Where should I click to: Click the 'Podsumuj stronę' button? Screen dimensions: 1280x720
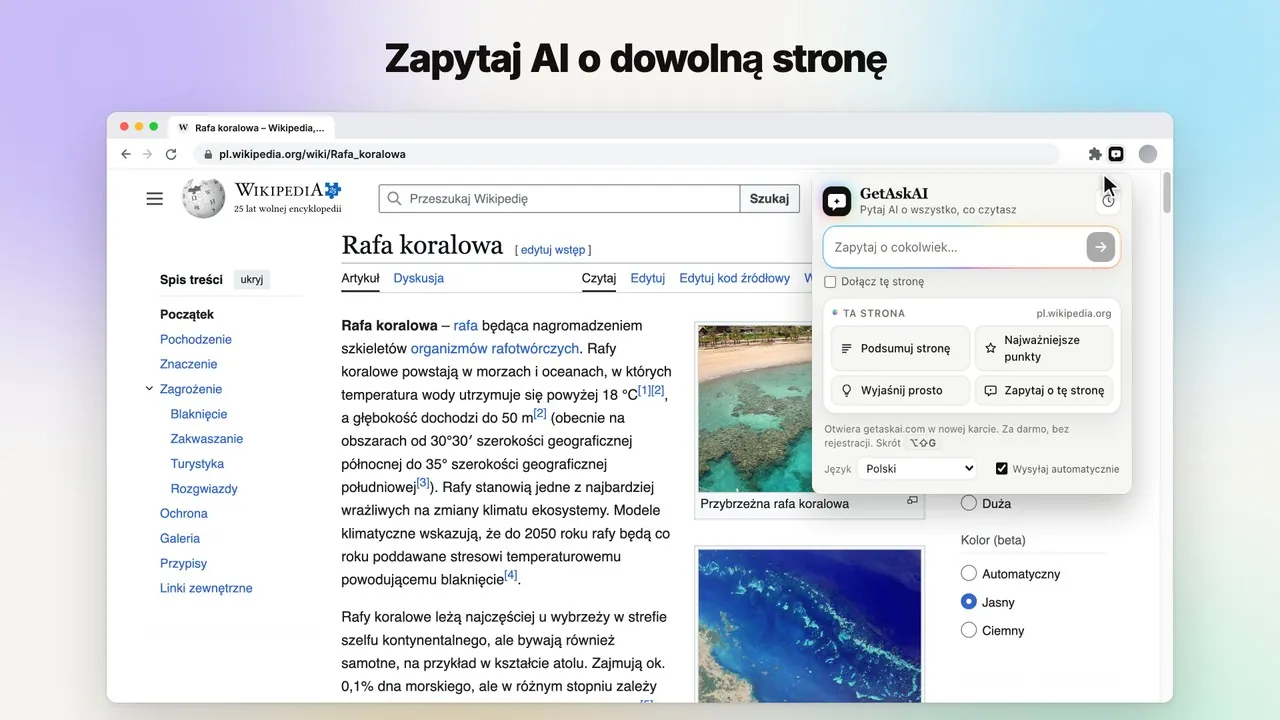(x=900, y=348)
